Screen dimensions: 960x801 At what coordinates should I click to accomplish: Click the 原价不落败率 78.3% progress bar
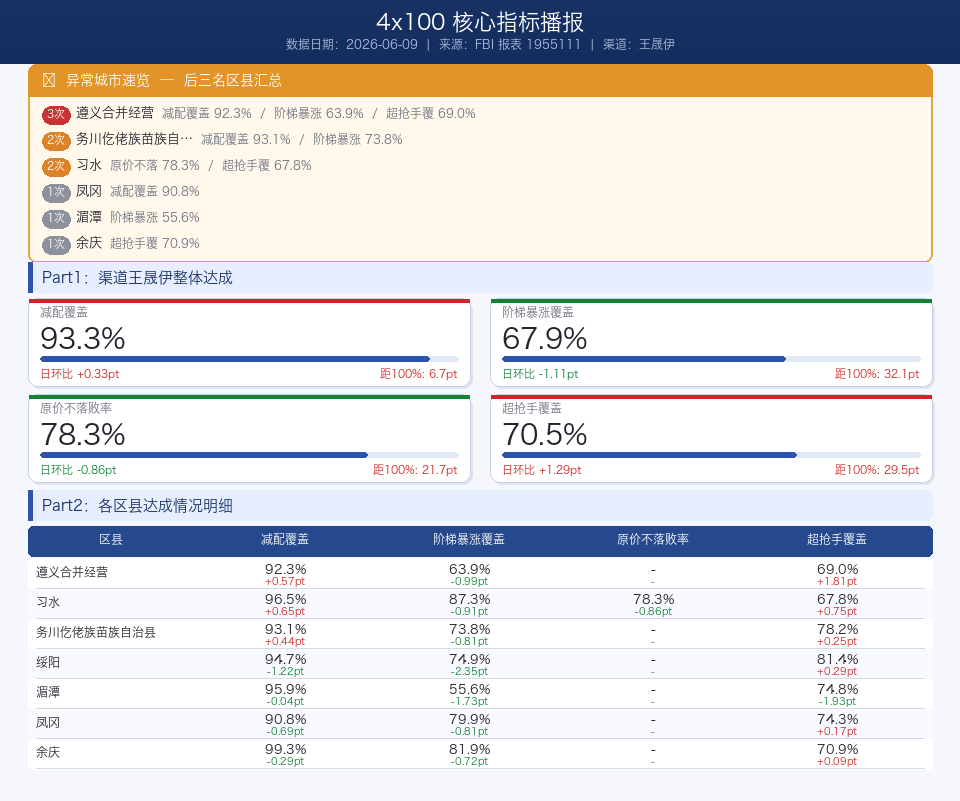pos(249,456)
